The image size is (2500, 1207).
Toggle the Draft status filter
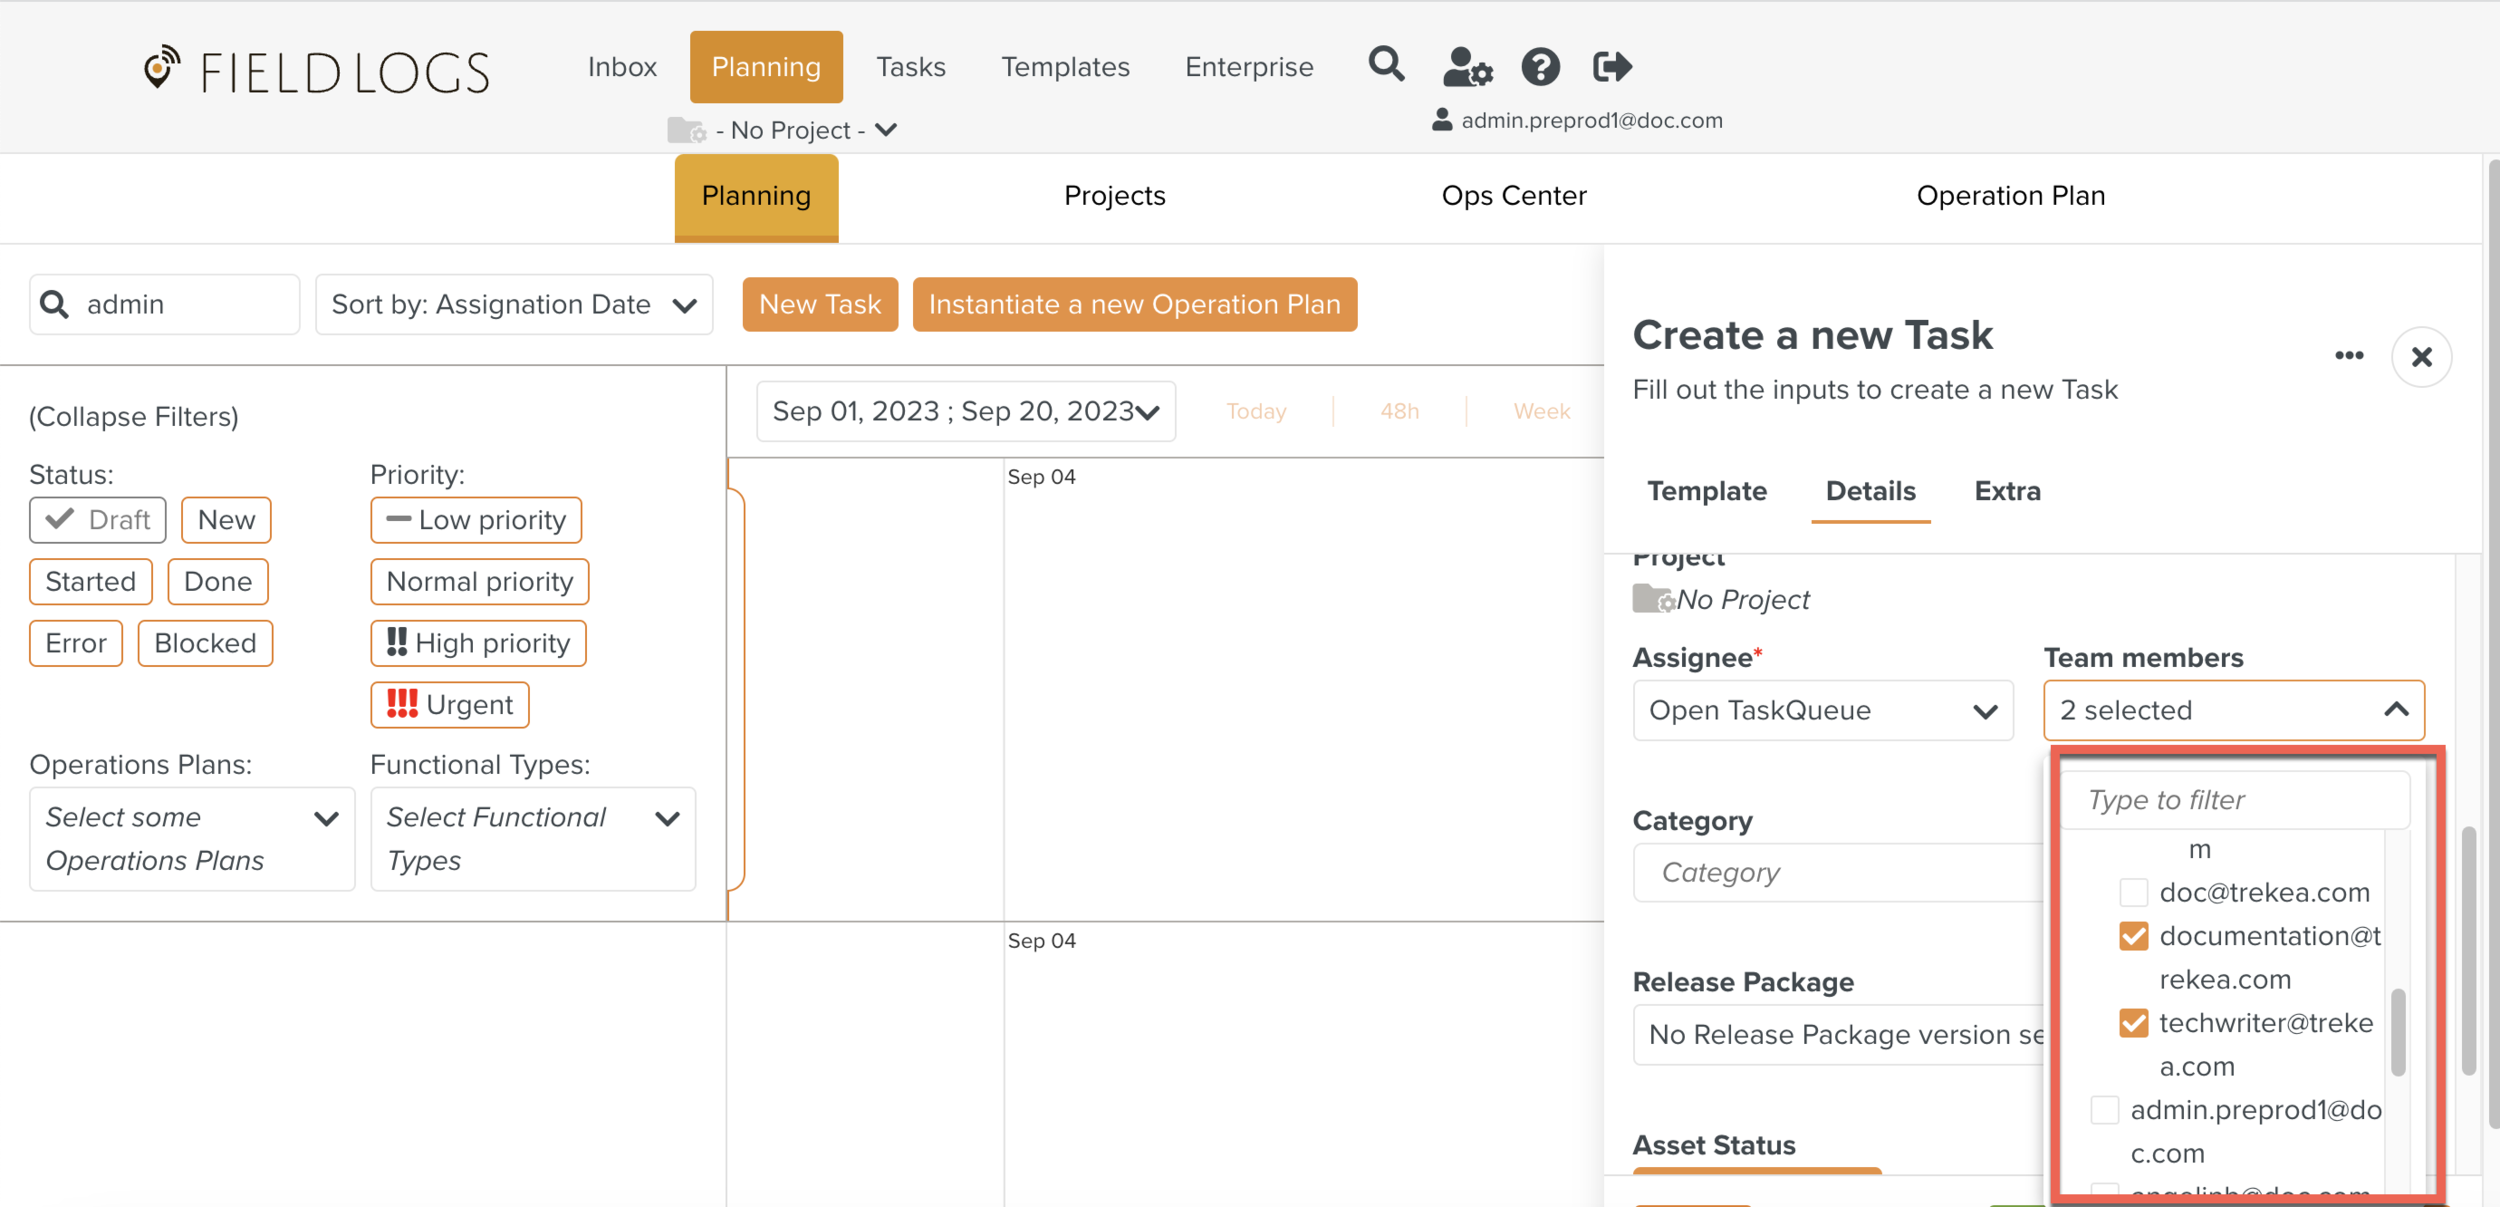98,520
